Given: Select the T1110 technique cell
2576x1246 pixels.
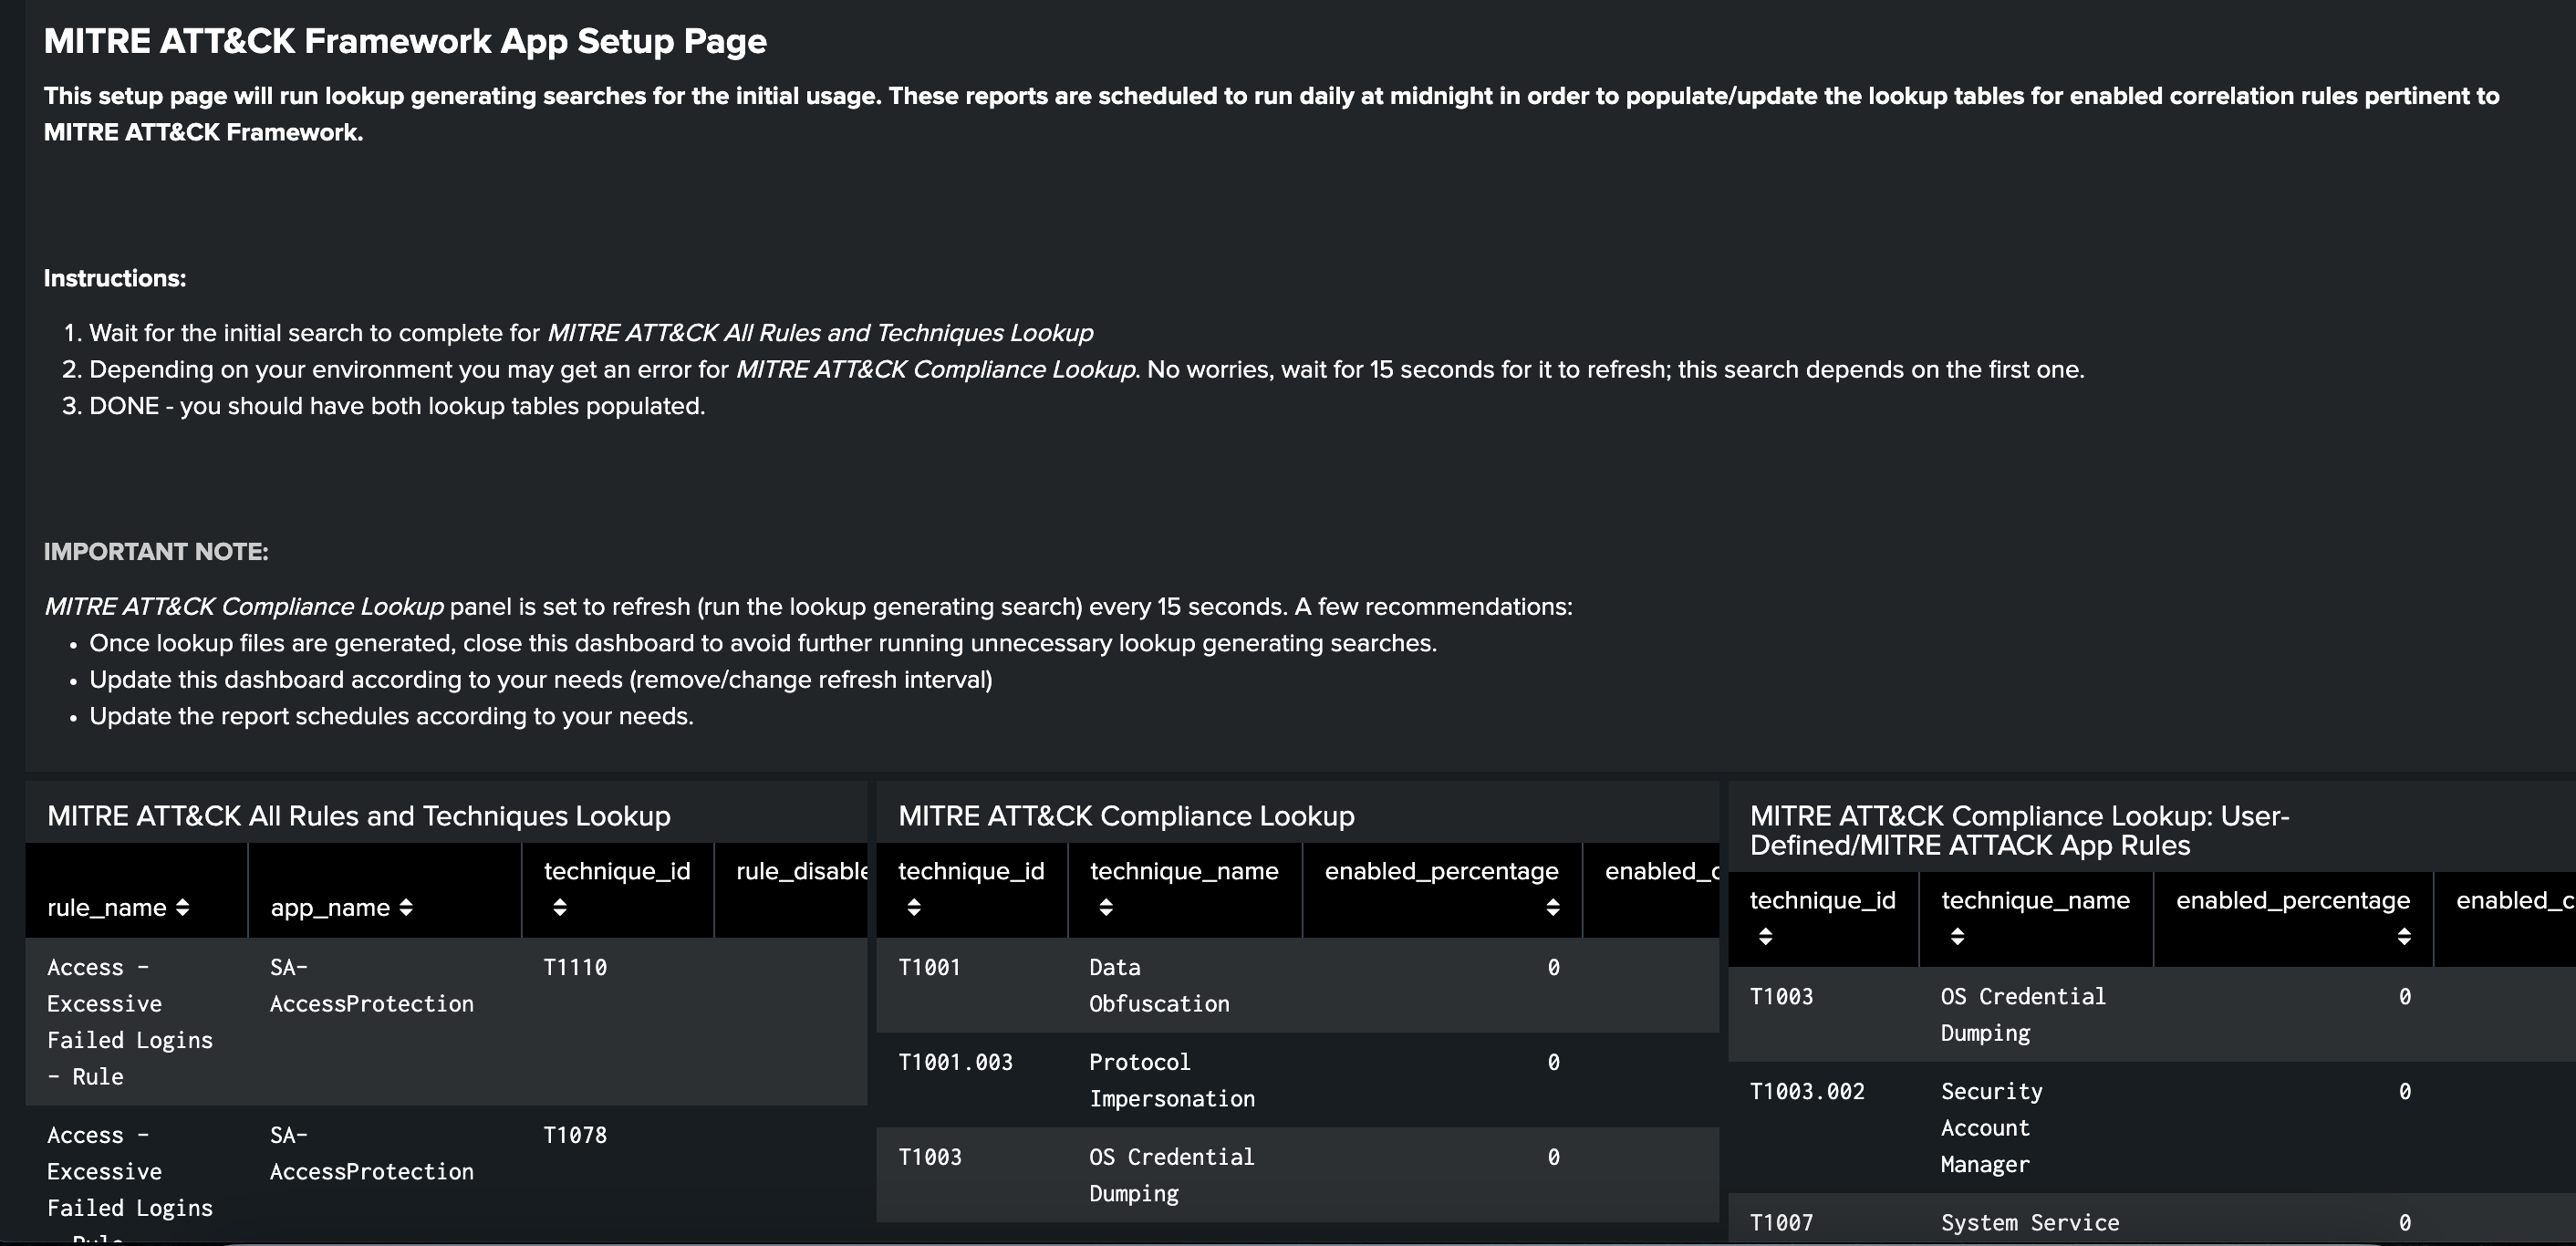Looking at the screenshot, I should point(575,967).
